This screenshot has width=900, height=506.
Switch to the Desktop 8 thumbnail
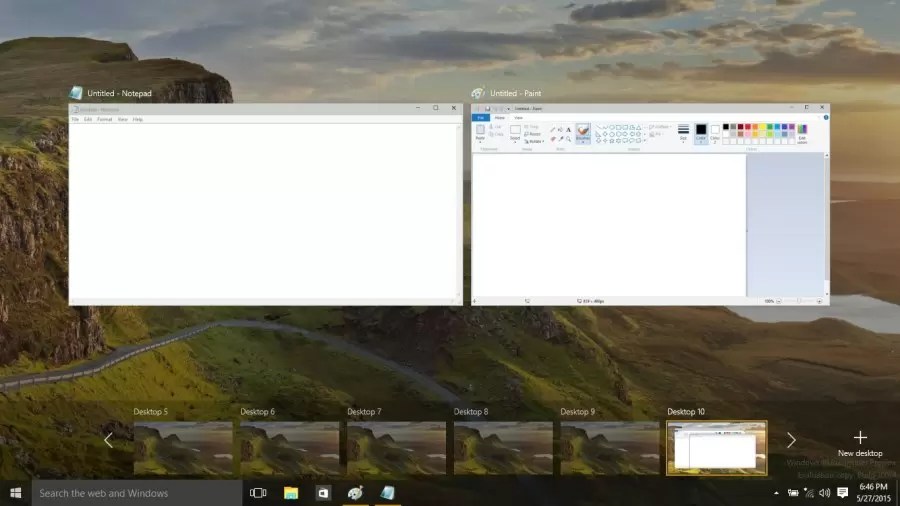pos(503,448)
